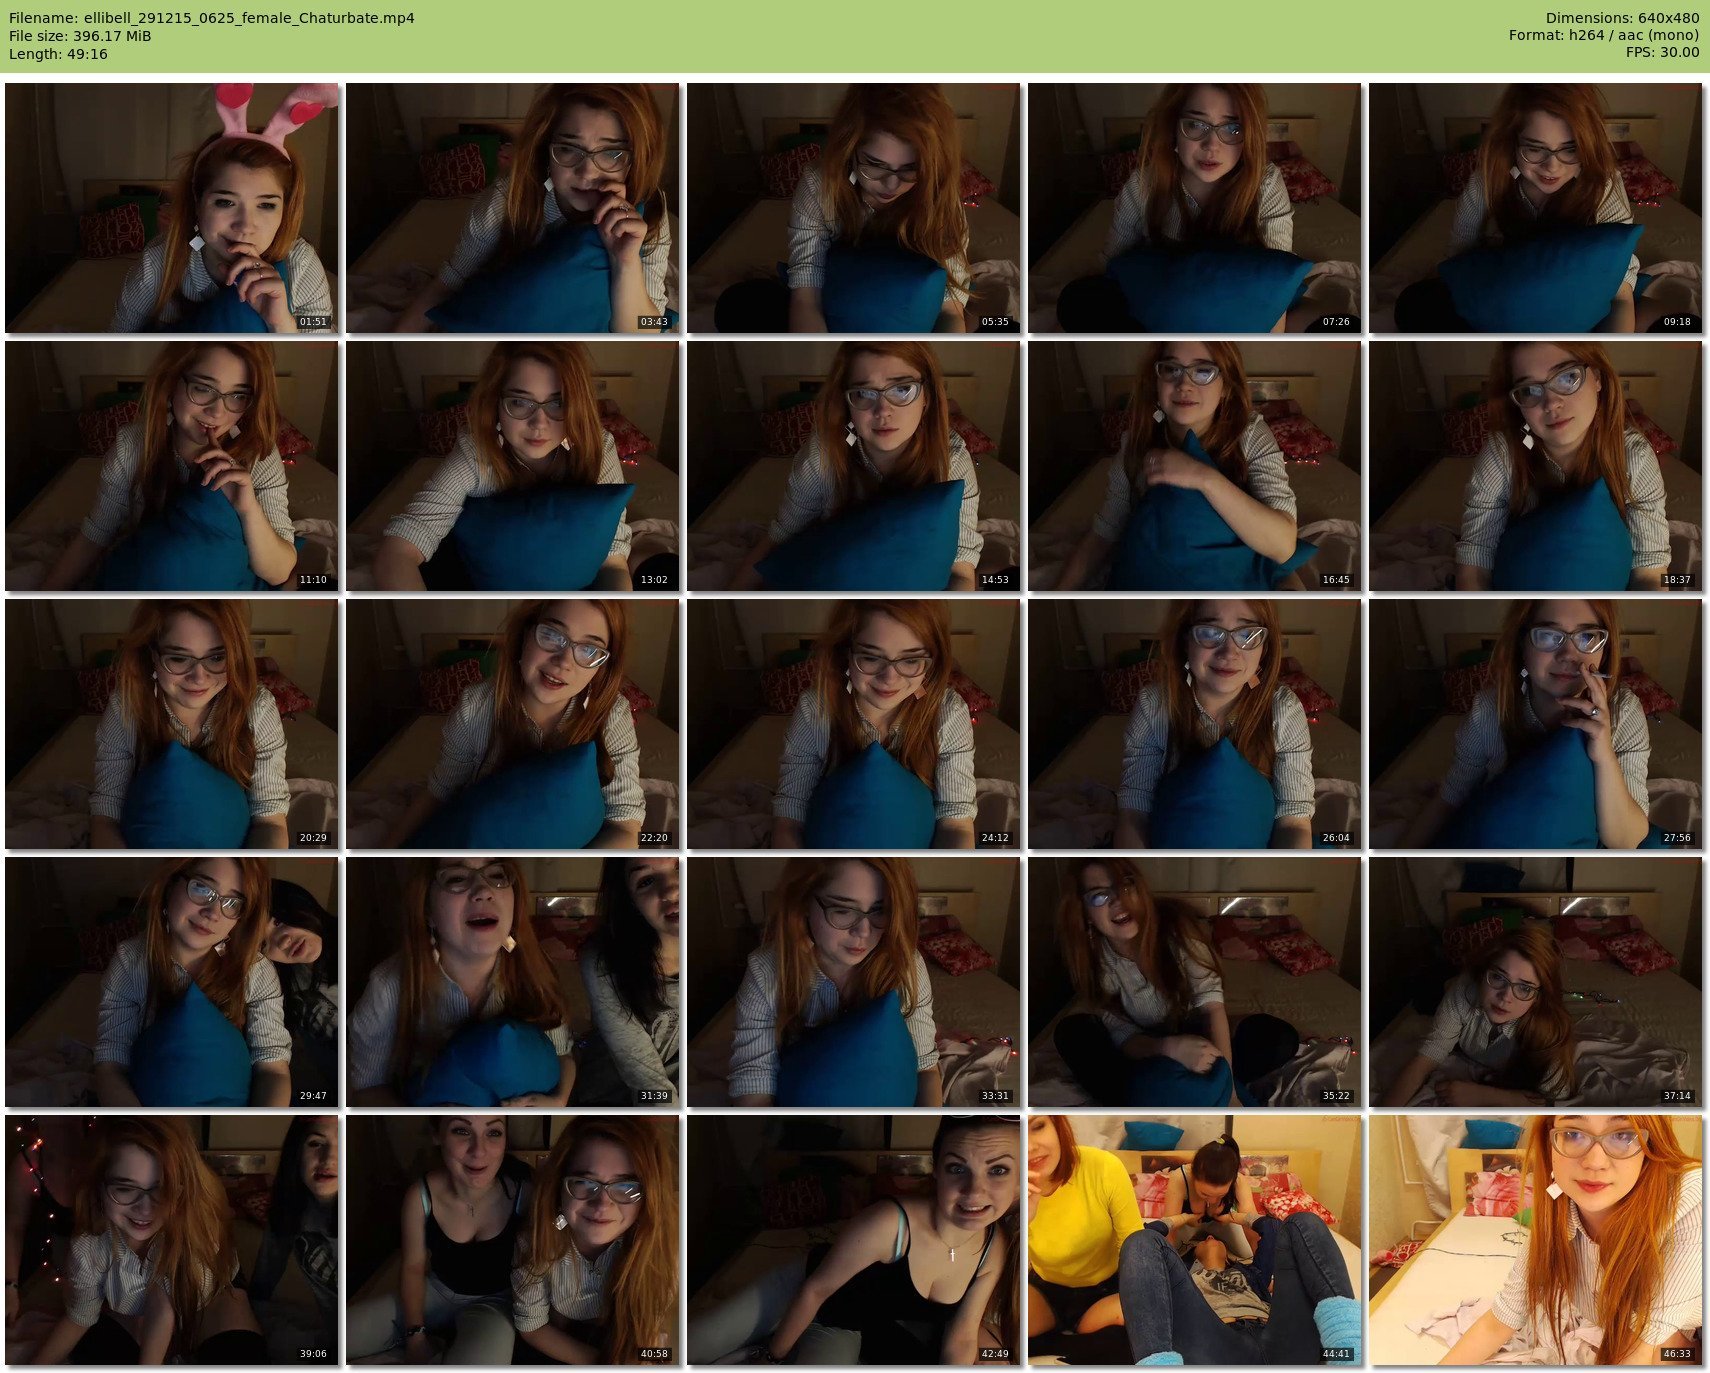This screenshot has height=1373, width=1710.
Task: Click the Filename text in the header
Action: (x=212, y=18)
